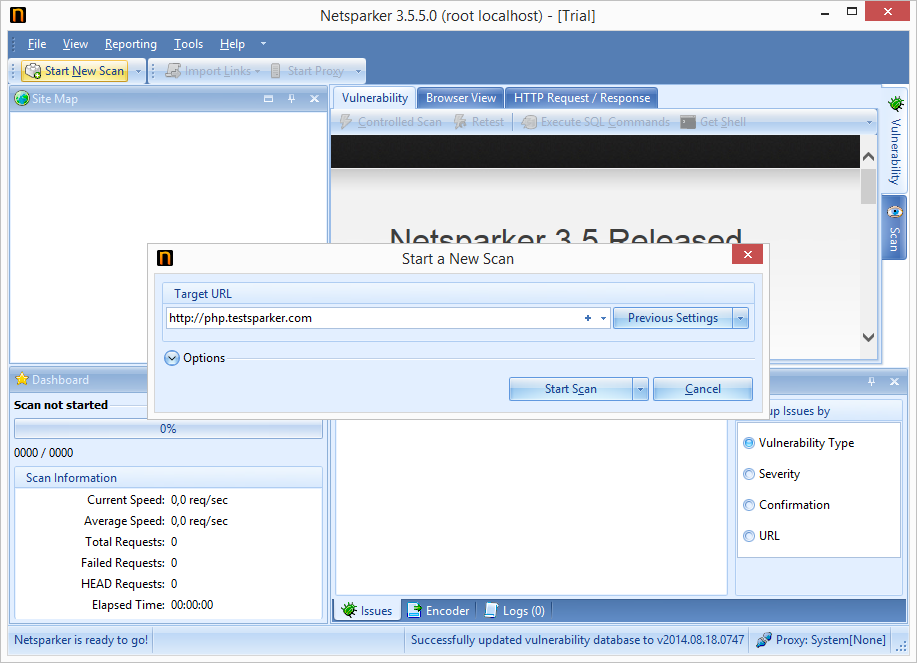
Task: Click 'Successfully updated vulnerability database' status text
Action: tap(577, 640)
